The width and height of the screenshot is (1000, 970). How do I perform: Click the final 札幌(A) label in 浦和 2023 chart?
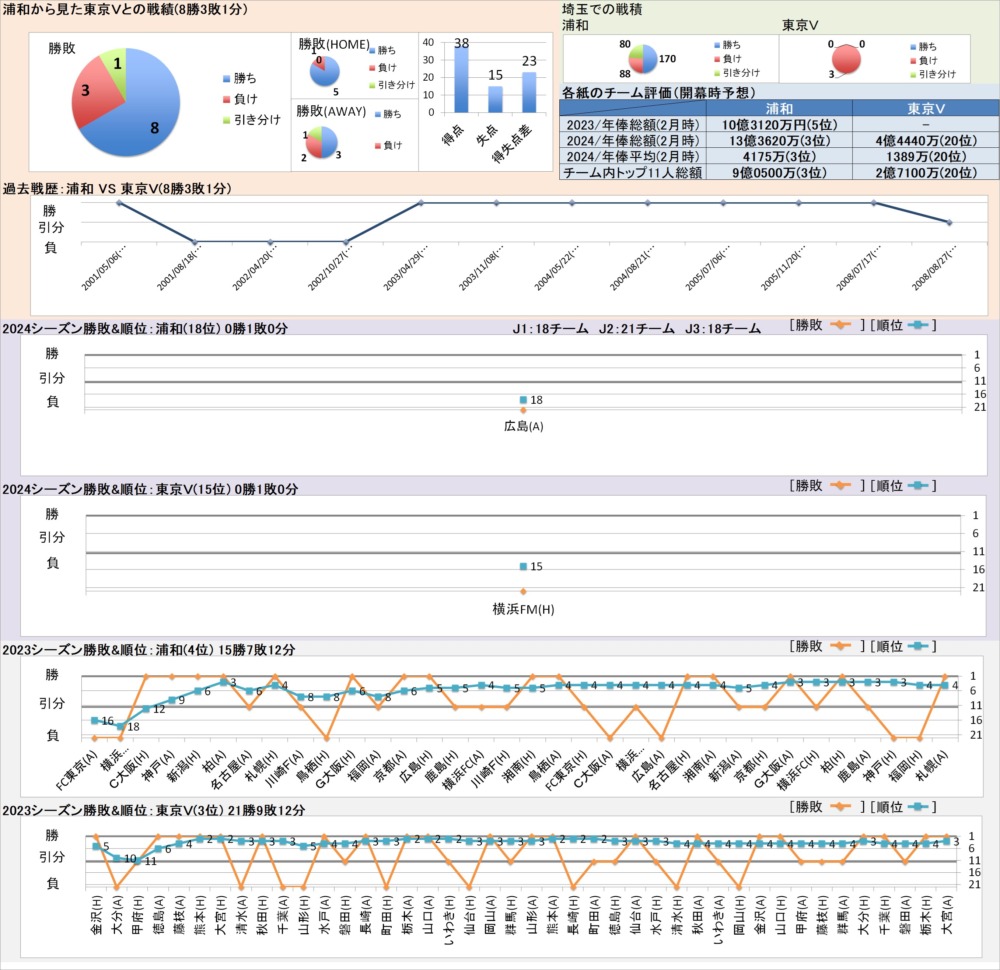(x=931, y=766)
